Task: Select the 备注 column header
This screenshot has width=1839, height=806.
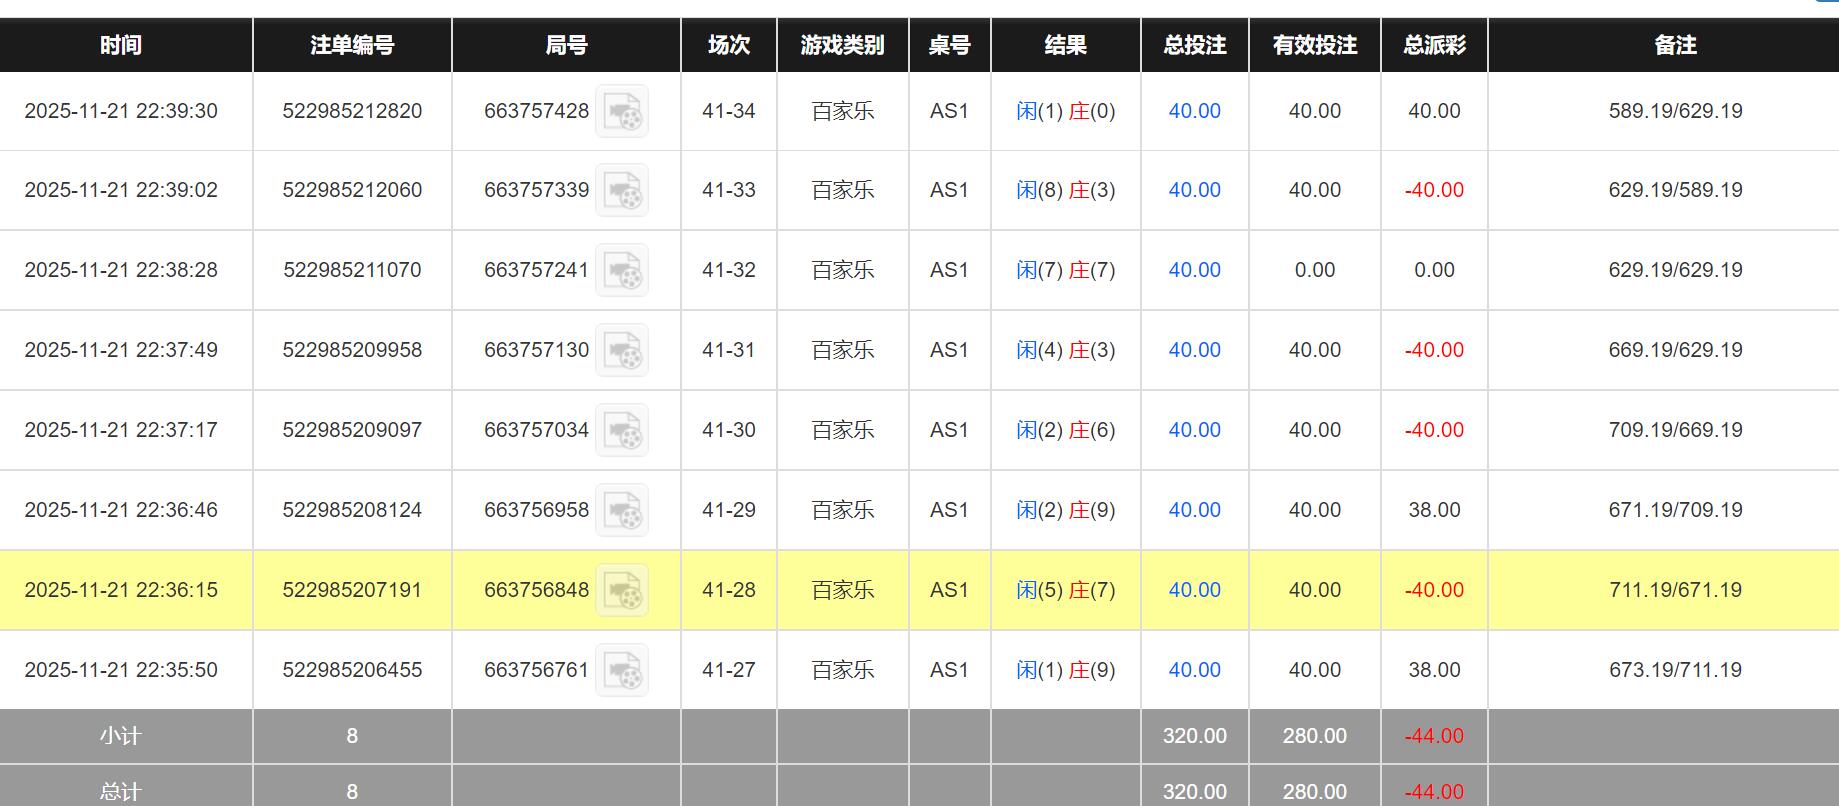Action: (1675, 45)
